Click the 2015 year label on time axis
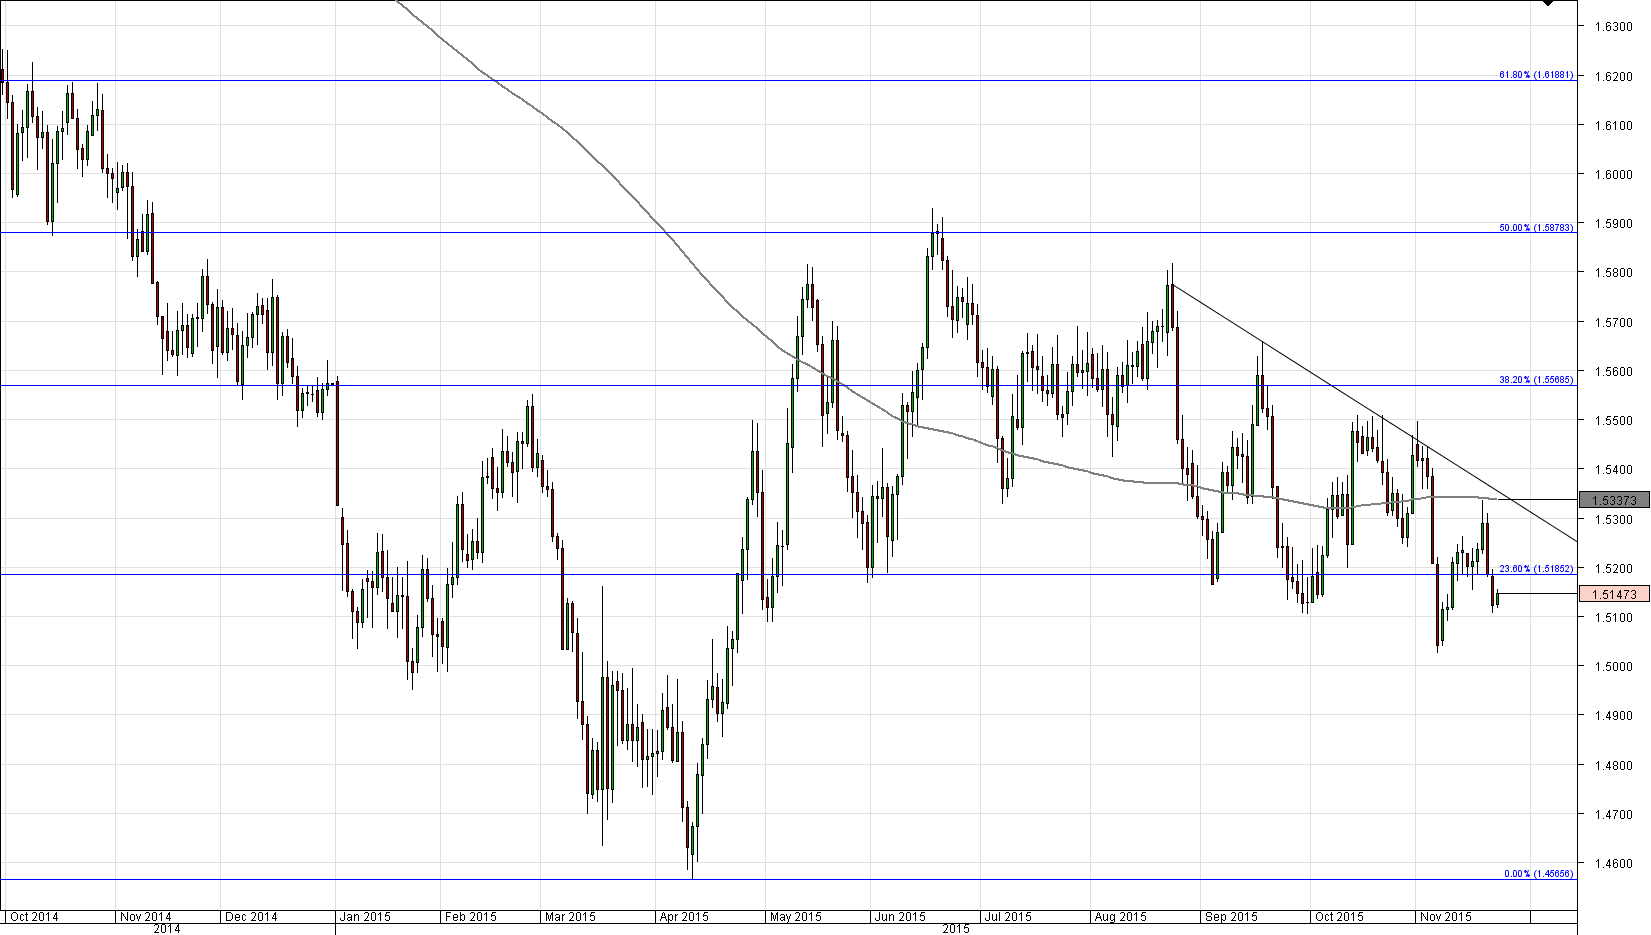1651x935 pixels. click(956, 929)
